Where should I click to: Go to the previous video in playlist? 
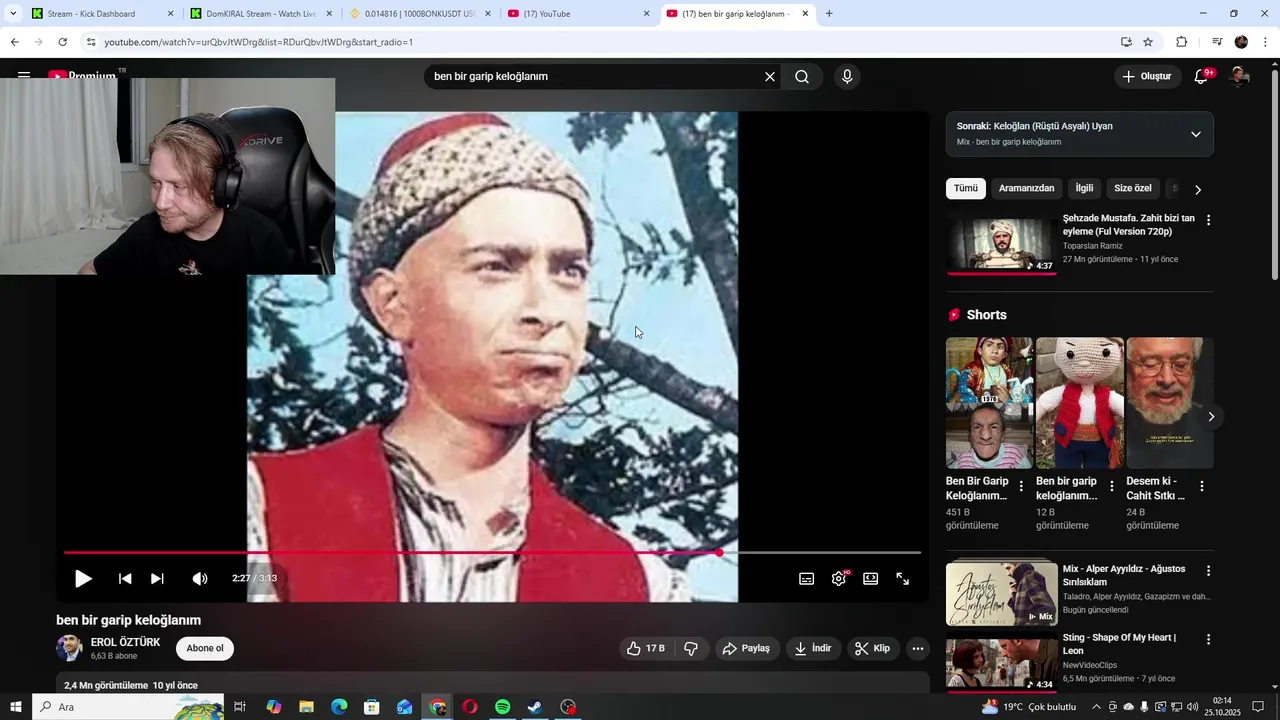125,578
